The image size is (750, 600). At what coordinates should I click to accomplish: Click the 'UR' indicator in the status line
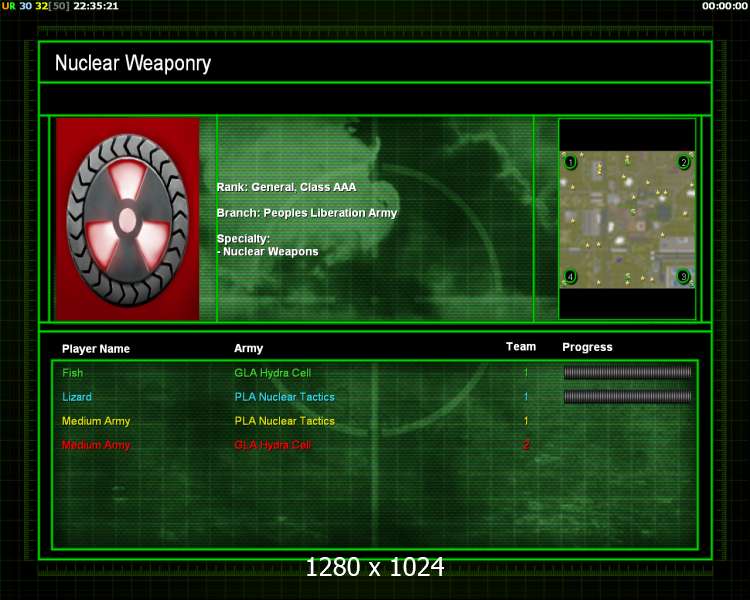(x=9, y=6)
